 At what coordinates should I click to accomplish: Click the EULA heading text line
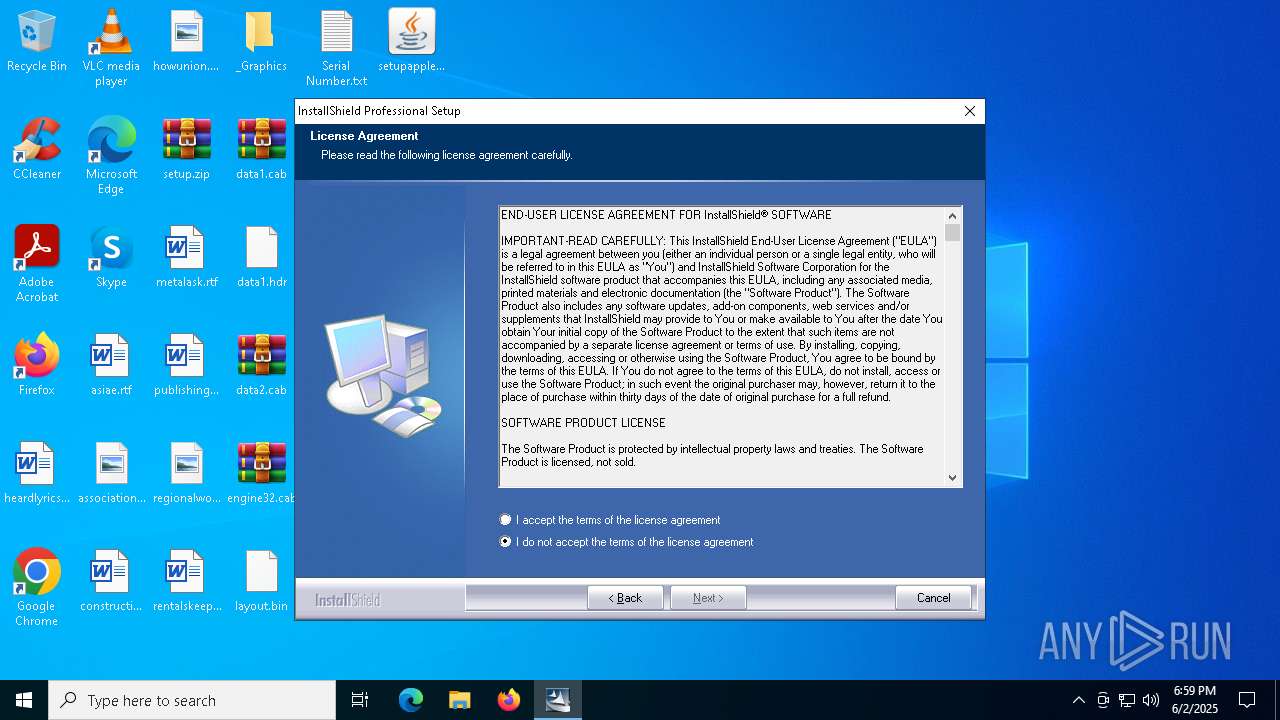(x=666, y=215)
